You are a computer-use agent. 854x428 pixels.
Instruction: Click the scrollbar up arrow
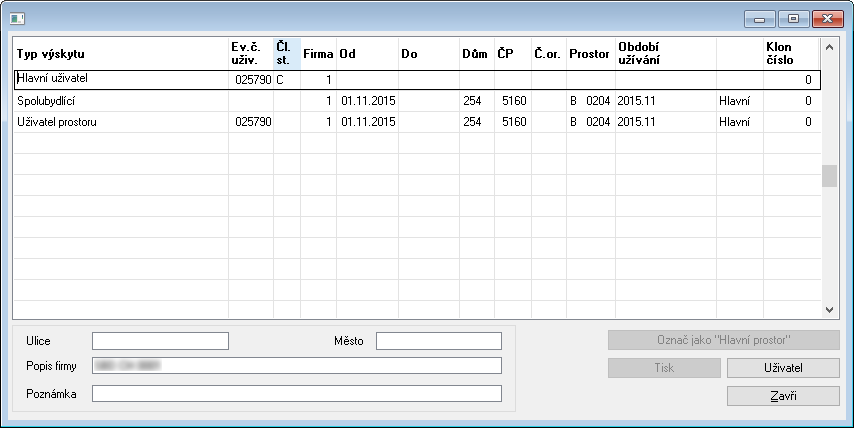tap(829, 47)
